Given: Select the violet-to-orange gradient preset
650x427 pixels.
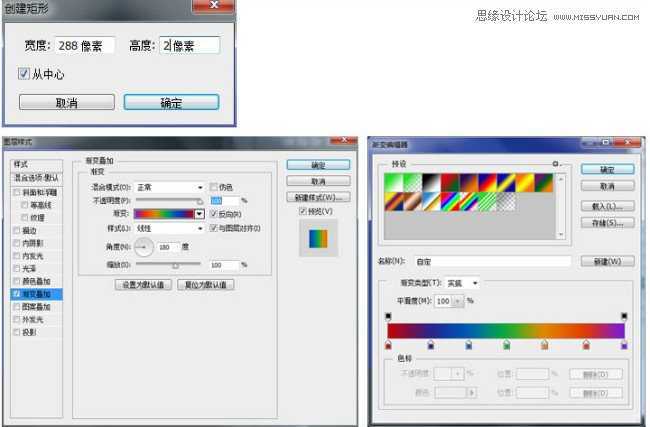Looking at the screenshot, I should coord(469,183).
